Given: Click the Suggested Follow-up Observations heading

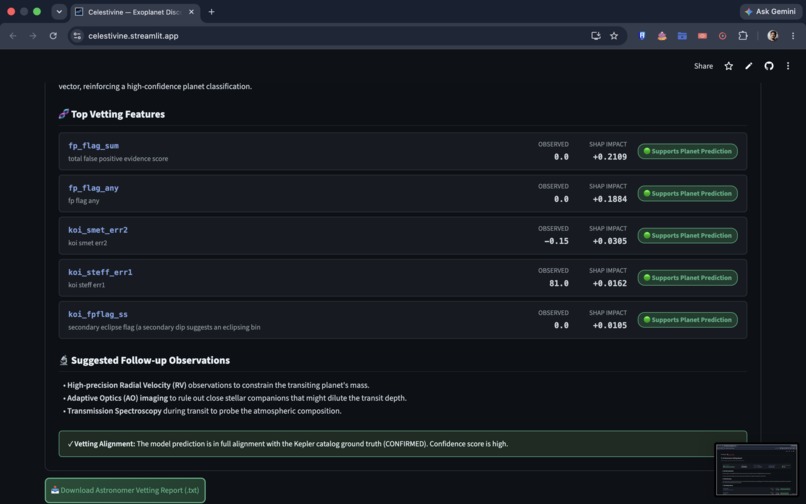Looking at the screenshot, I should tap(150, 361).
